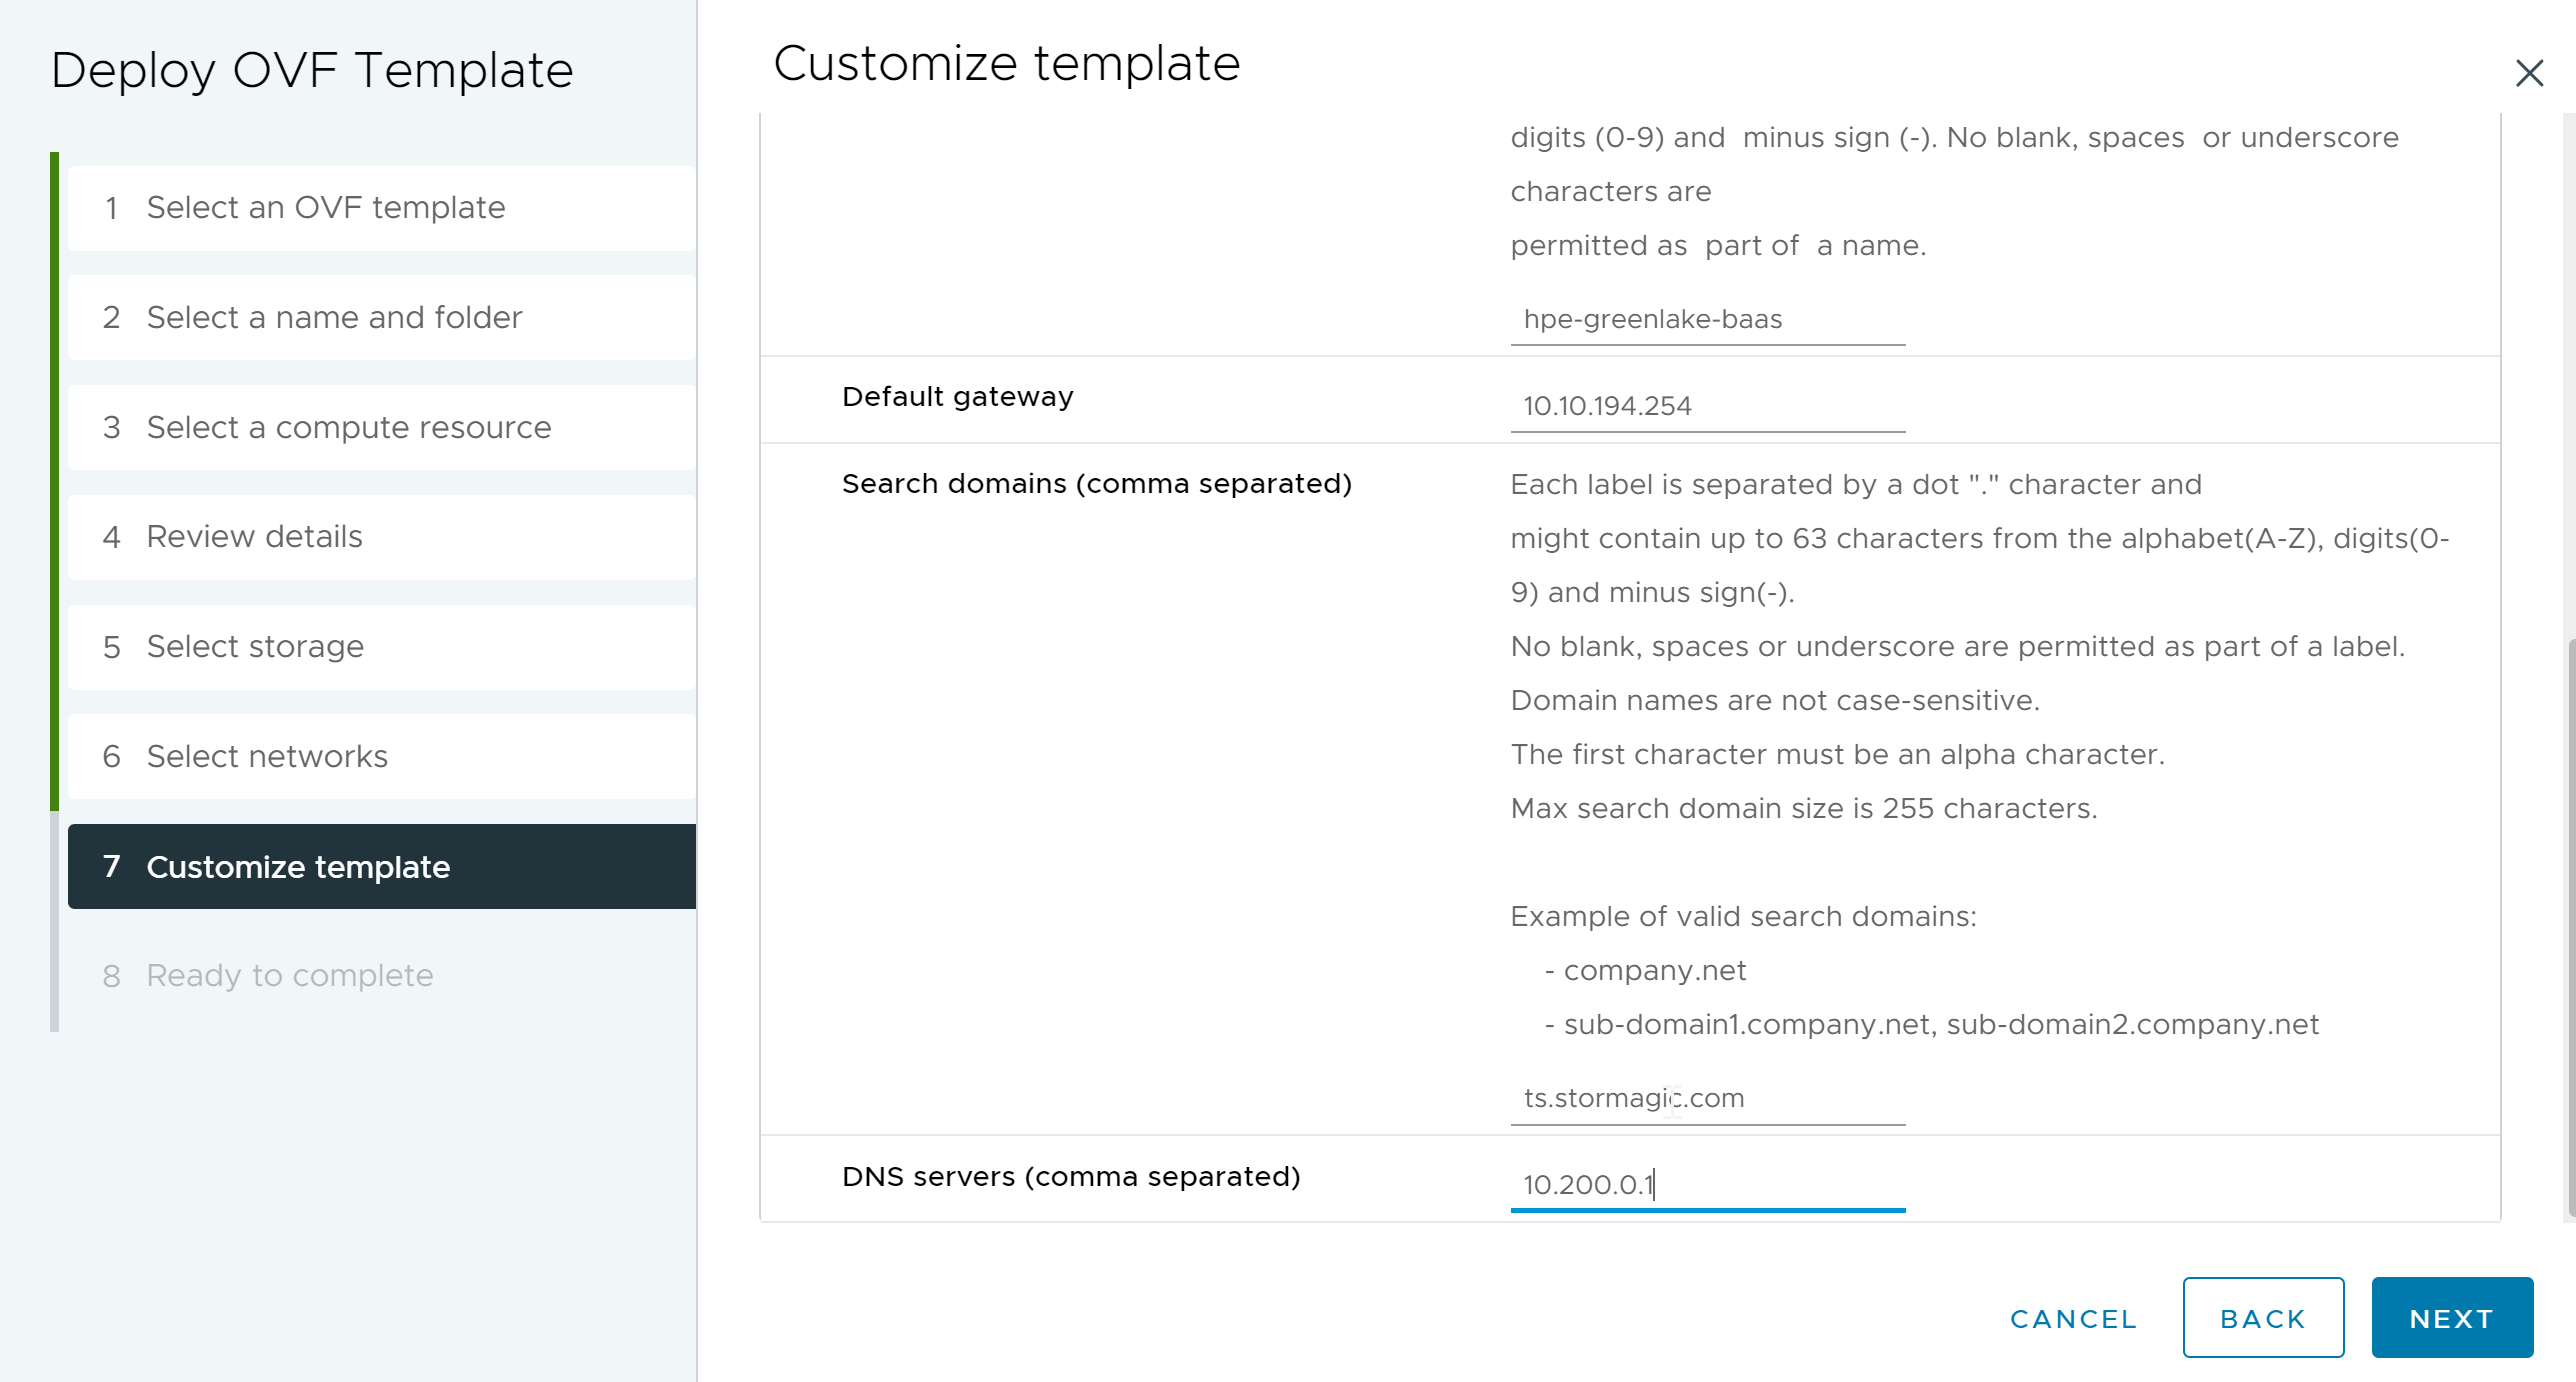Click text Example of valid search domains
This screenshot has height=1382, width=2576.
click(1743, 917)
